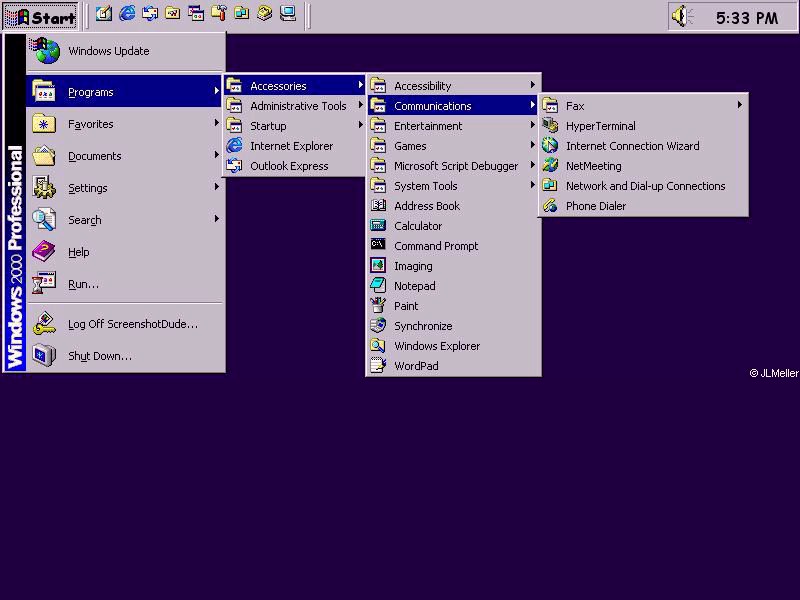Open the Entertainment submenu

pyautogui.click(x=453, y=126)
